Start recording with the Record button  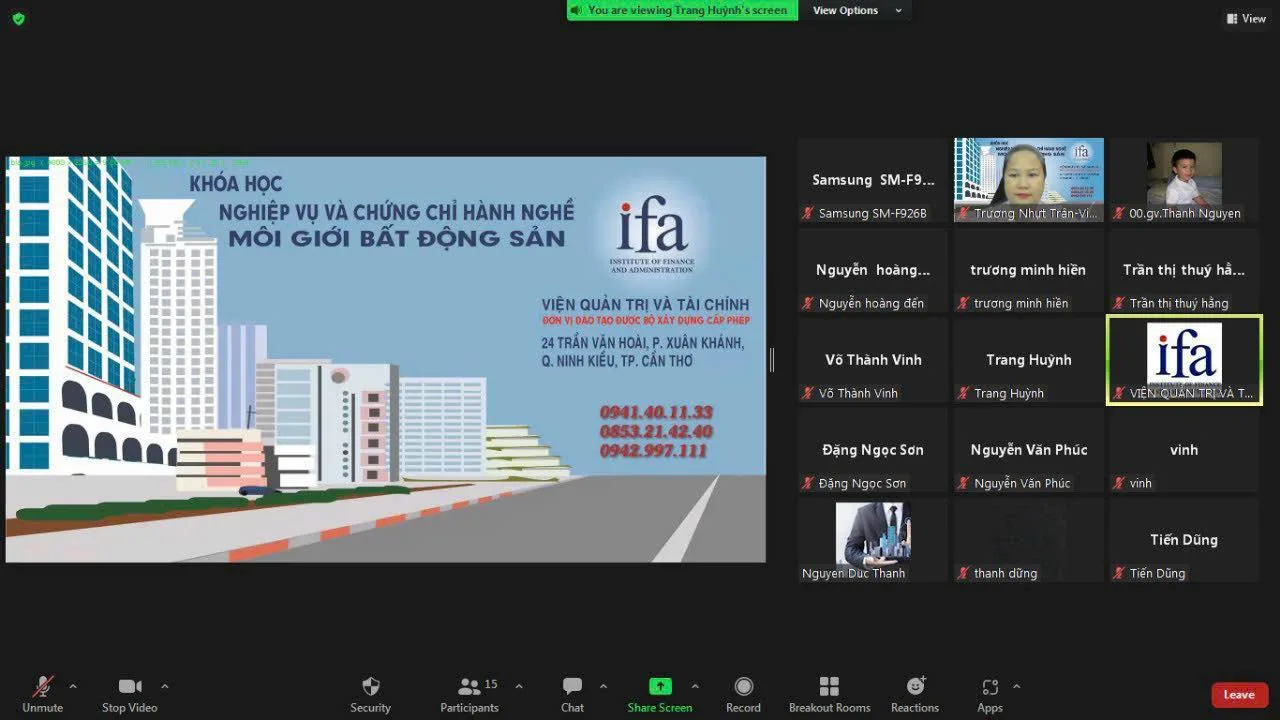click(743, 694)
